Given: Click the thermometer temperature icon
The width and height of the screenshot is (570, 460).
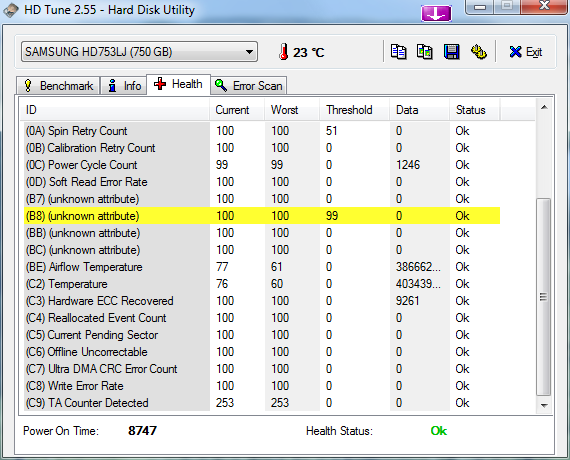Looking at the screenshot, I should pos(284,52).
